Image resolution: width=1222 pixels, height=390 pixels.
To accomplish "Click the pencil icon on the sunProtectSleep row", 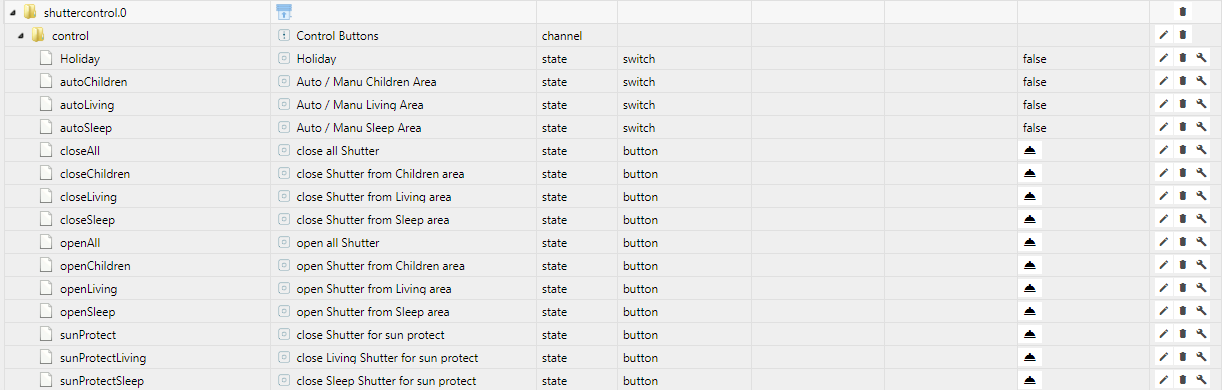I will pos(1163,381).
